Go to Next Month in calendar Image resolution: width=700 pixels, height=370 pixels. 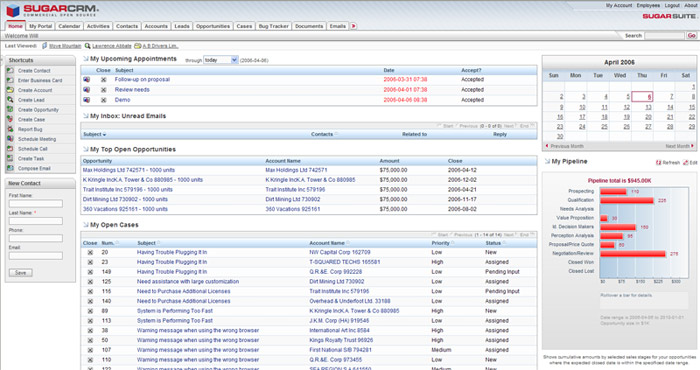[x=679, y=146]
